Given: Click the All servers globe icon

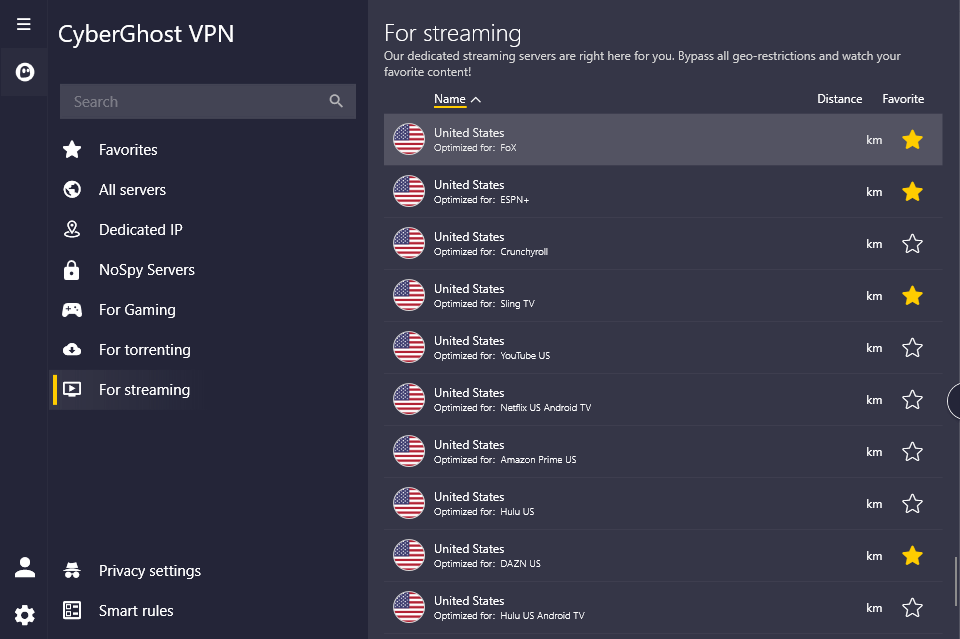Looking at the screenshot, I should (71, 189).
